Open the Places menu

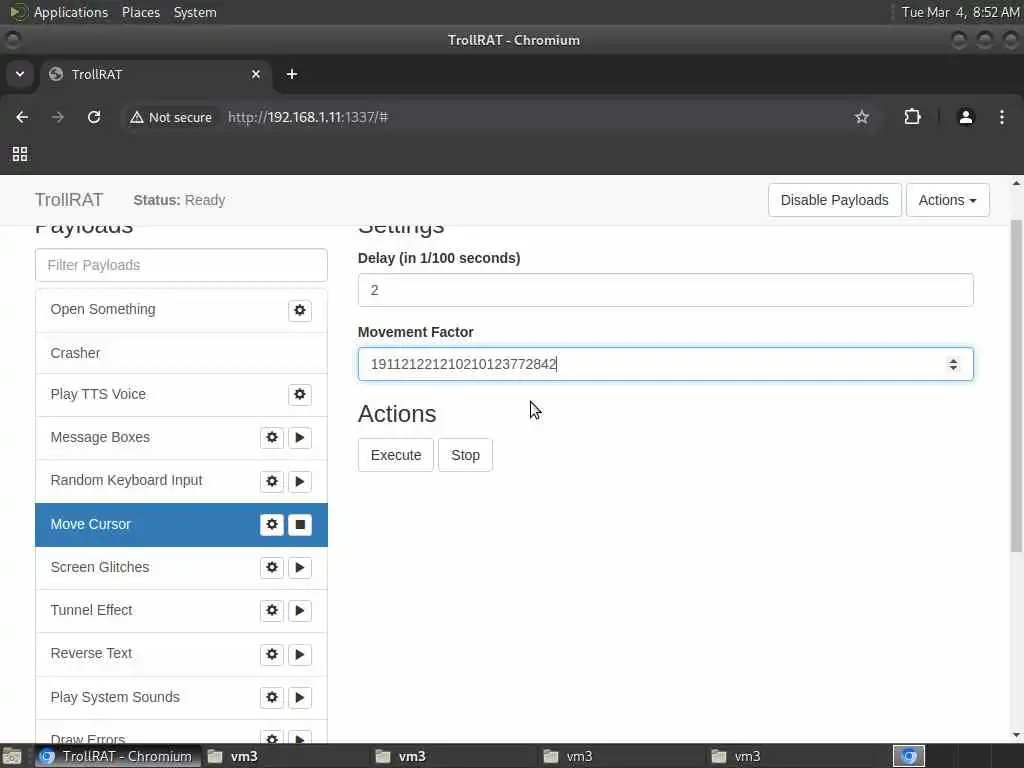(140, 12)
